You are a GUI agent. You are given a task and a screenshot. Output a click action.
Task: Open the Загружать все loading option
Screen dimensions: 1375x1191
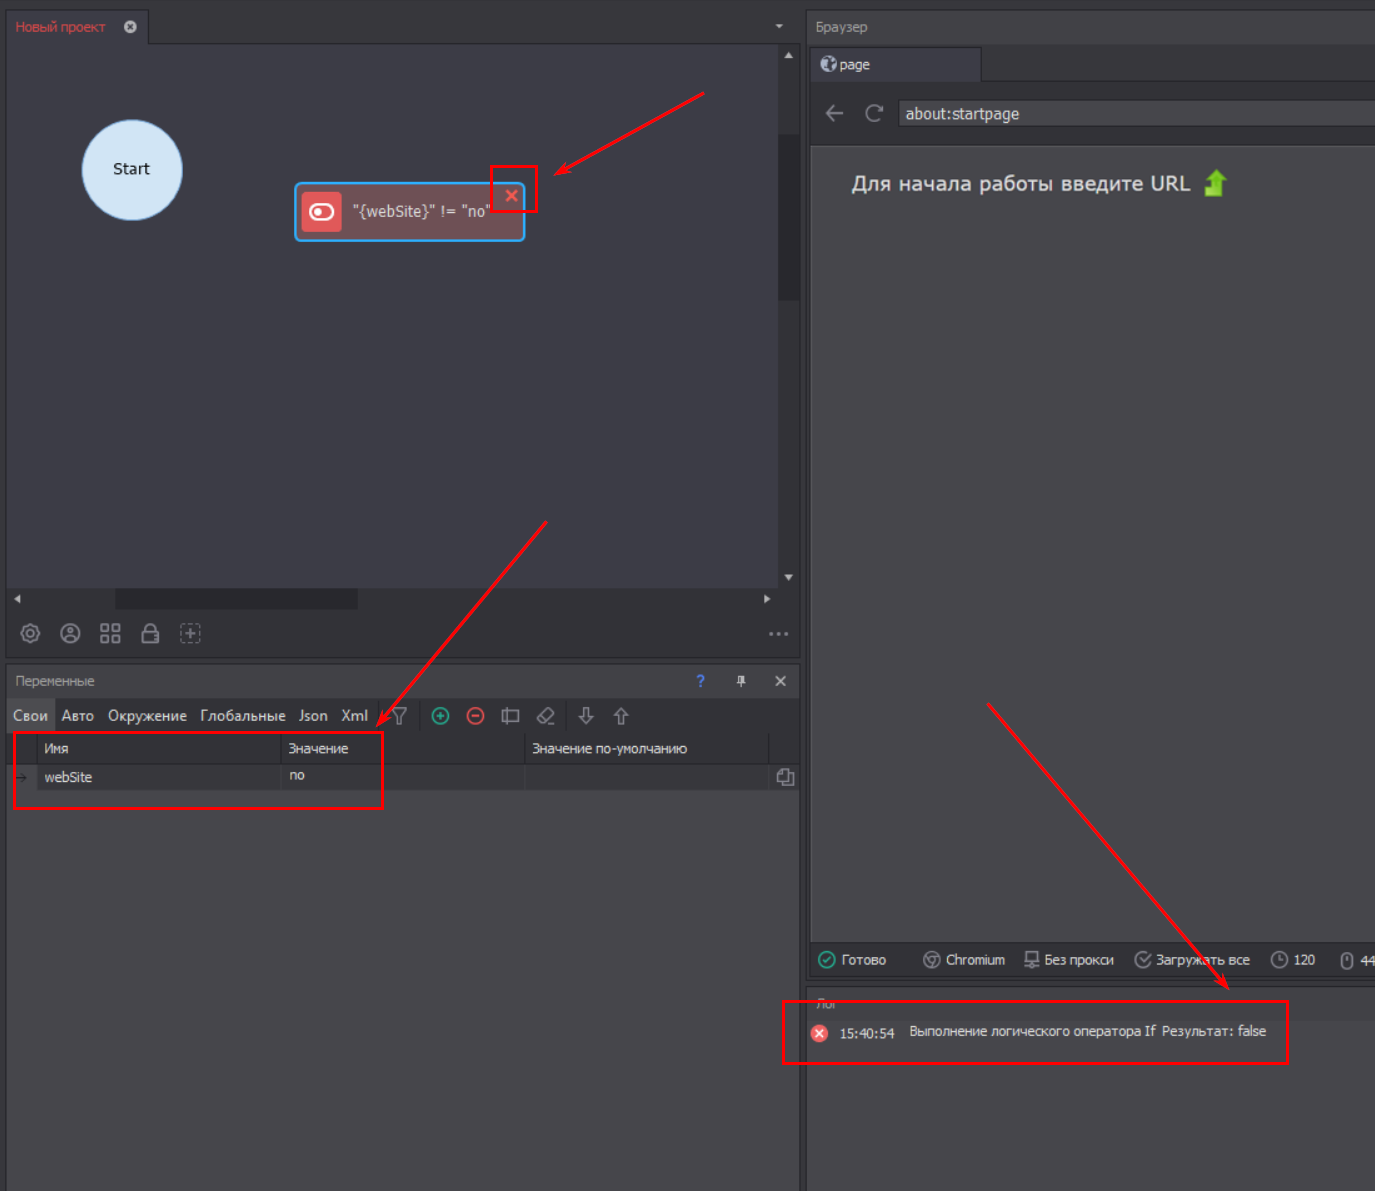1192,960
